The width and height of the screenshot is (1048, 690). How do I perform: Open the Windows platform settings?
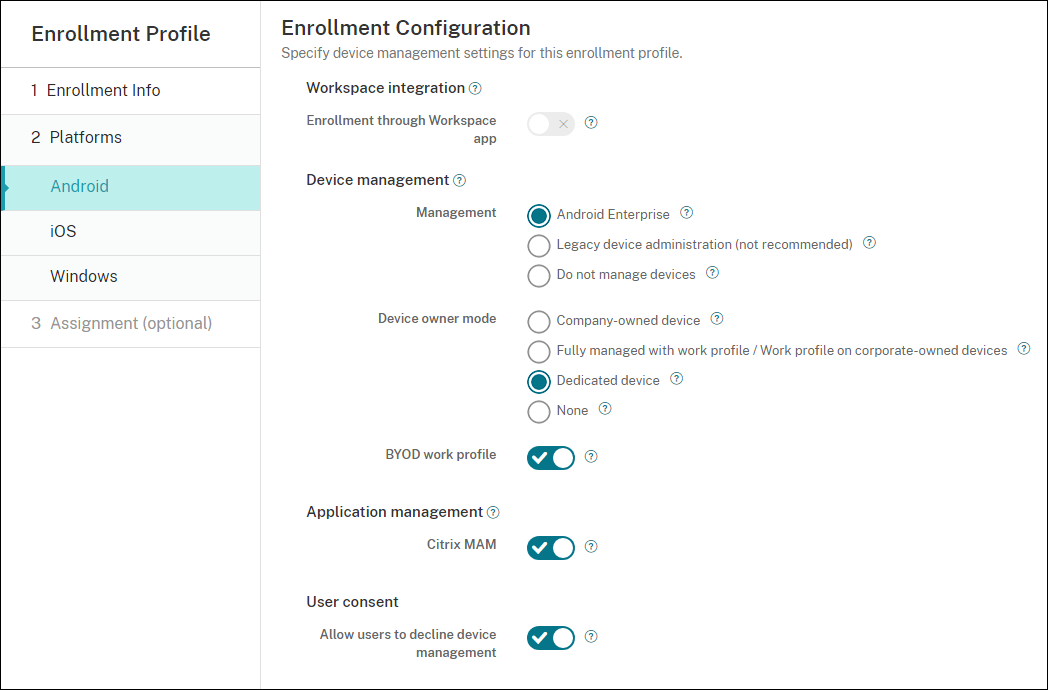coord(84,276)
